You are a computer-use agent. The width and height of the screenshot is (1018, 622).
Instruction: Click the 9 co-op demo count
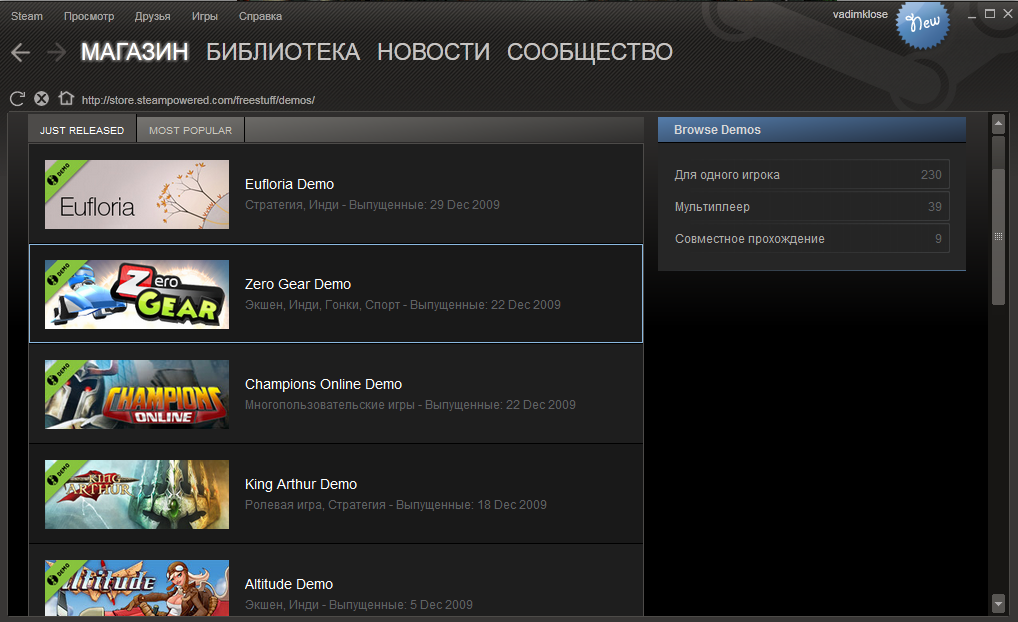tap(938, 238)
